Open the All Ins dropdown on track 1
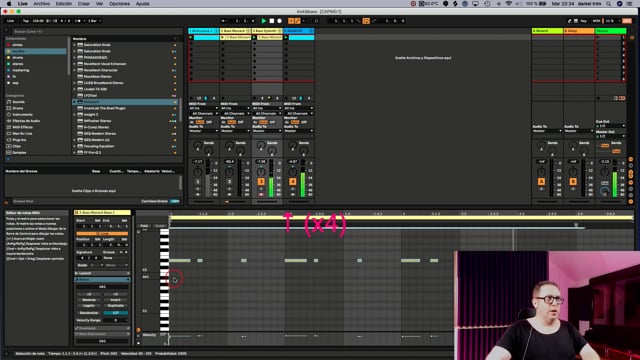Image resolution: width=640 pixels, height=360 pixels. click(203, 108)
